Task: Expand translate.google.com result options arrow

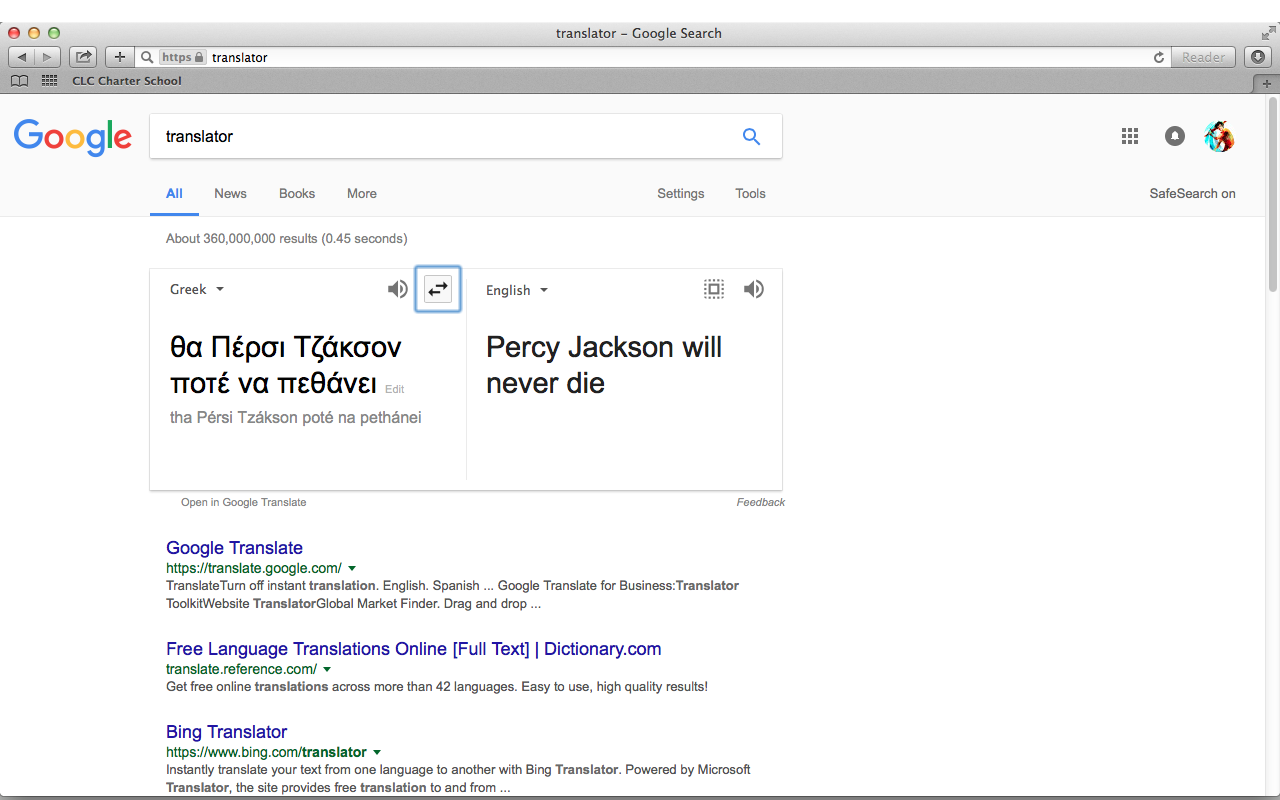Action: pyautogui.click(x=352, y=568)
